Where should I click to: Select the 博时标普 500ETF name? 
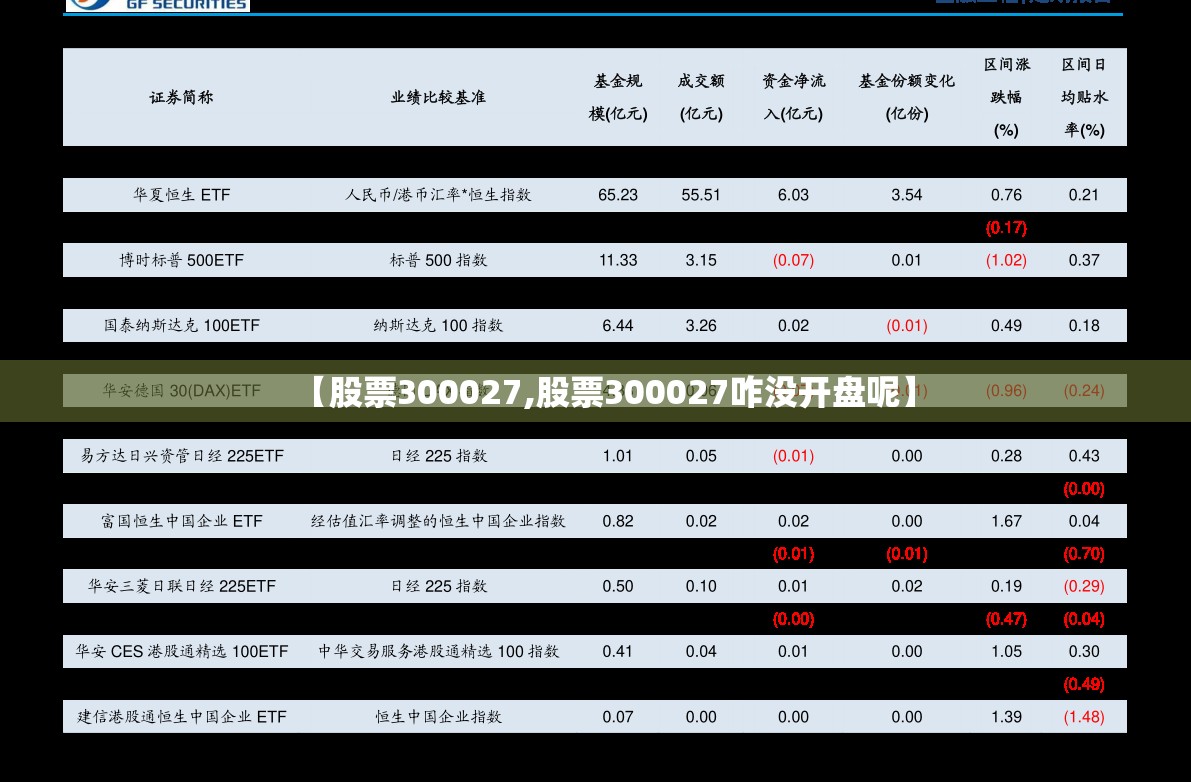[182, 260]
